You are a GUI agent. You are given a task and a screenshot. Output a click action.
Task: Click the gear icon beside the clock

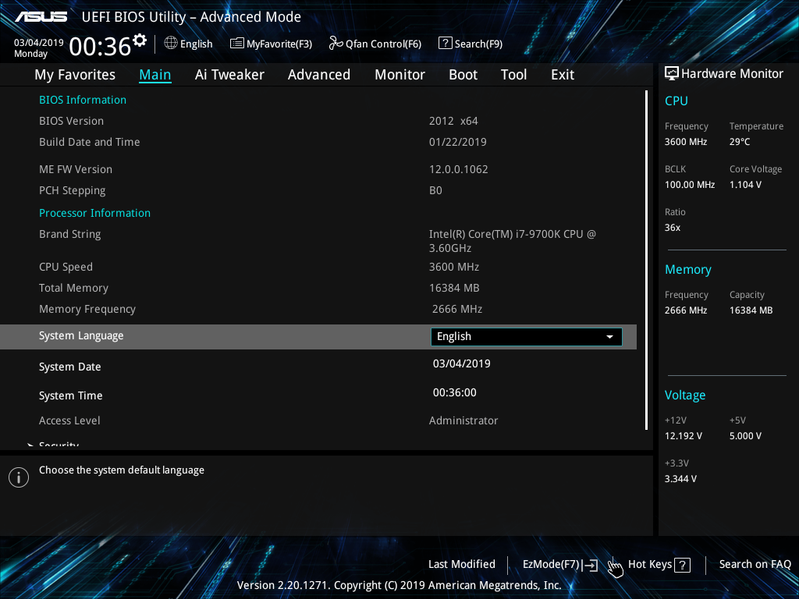[140, 40]
